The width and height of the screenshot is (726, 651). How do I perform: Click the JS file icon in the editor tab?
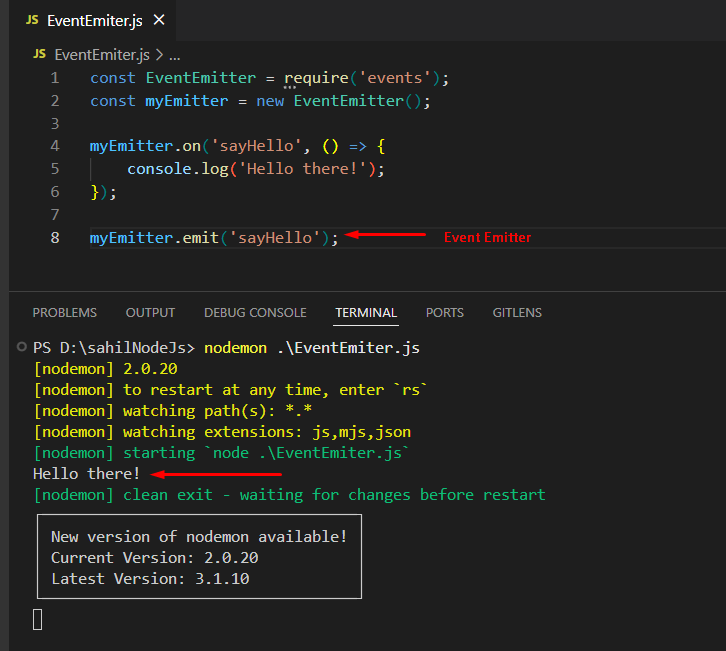click(32, 20)
